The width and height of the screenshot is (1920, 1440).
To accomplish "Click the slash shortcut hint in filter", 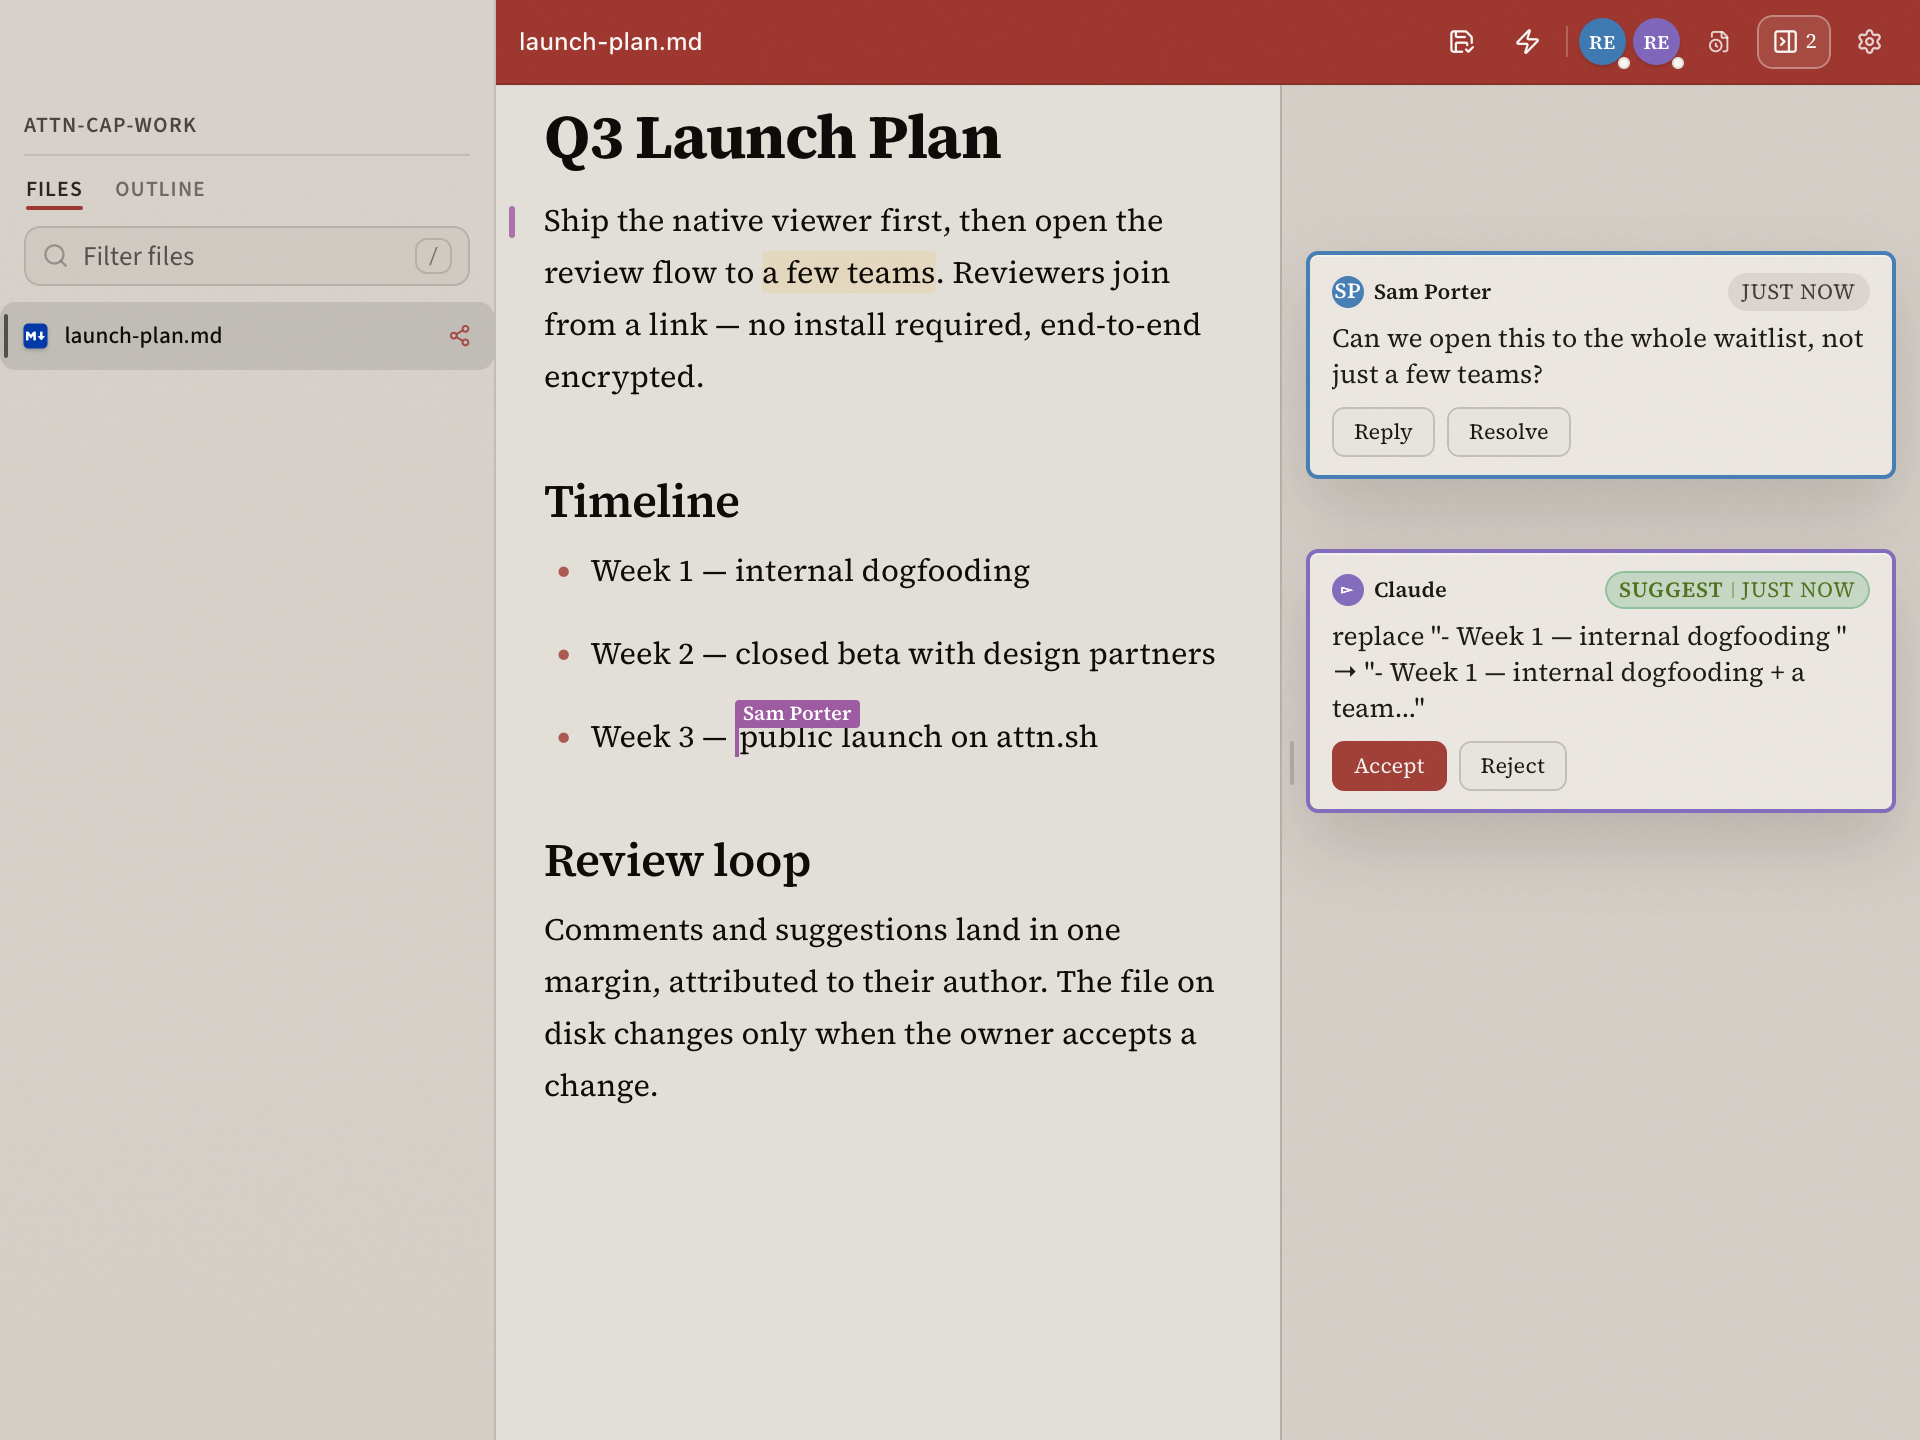I will (x=433, y=256).
